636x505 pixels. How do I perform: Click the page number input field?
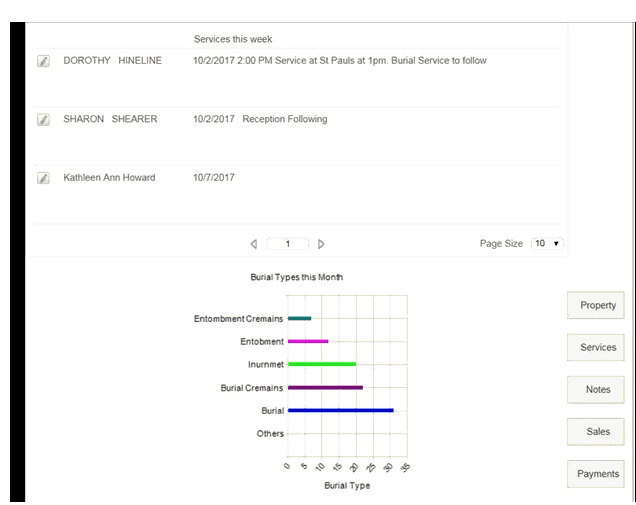287,244
